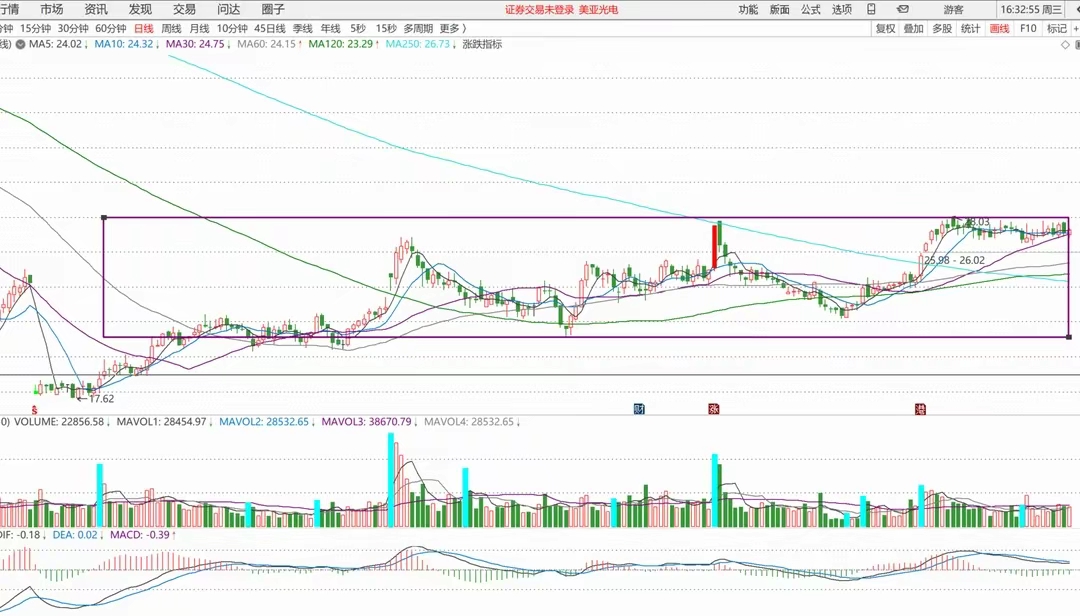The height and width of the screenshot is (616, 1080).
Task: Click the DEA: 0.02 value
Action: [75, 535]
